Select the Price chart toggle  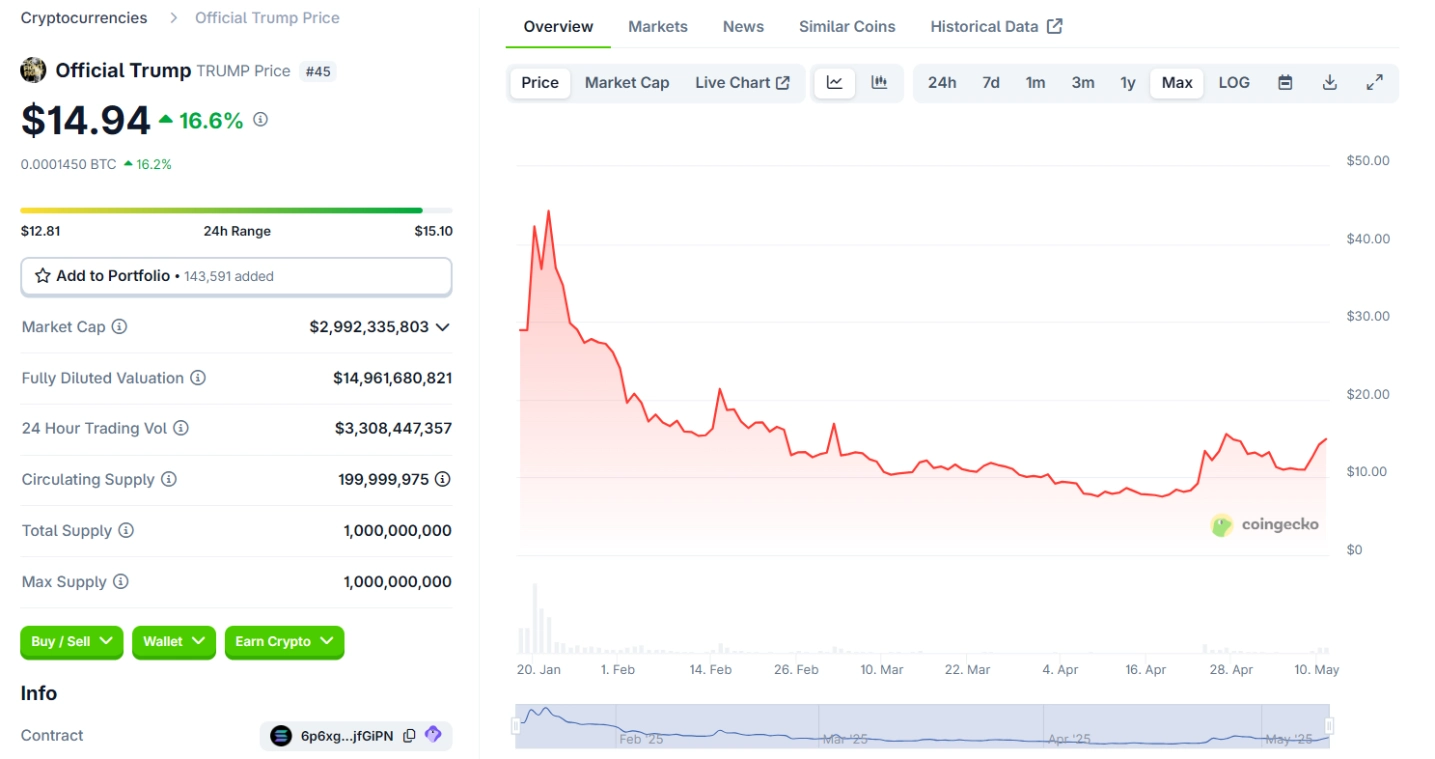[540, 83]
